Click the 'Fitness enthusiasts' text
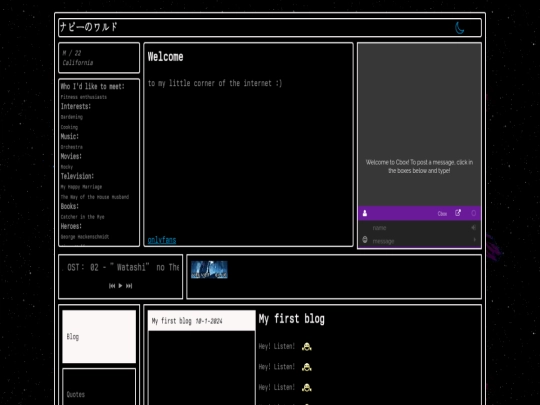The height and width of the screenshot is (405, 540). point(84,97)
